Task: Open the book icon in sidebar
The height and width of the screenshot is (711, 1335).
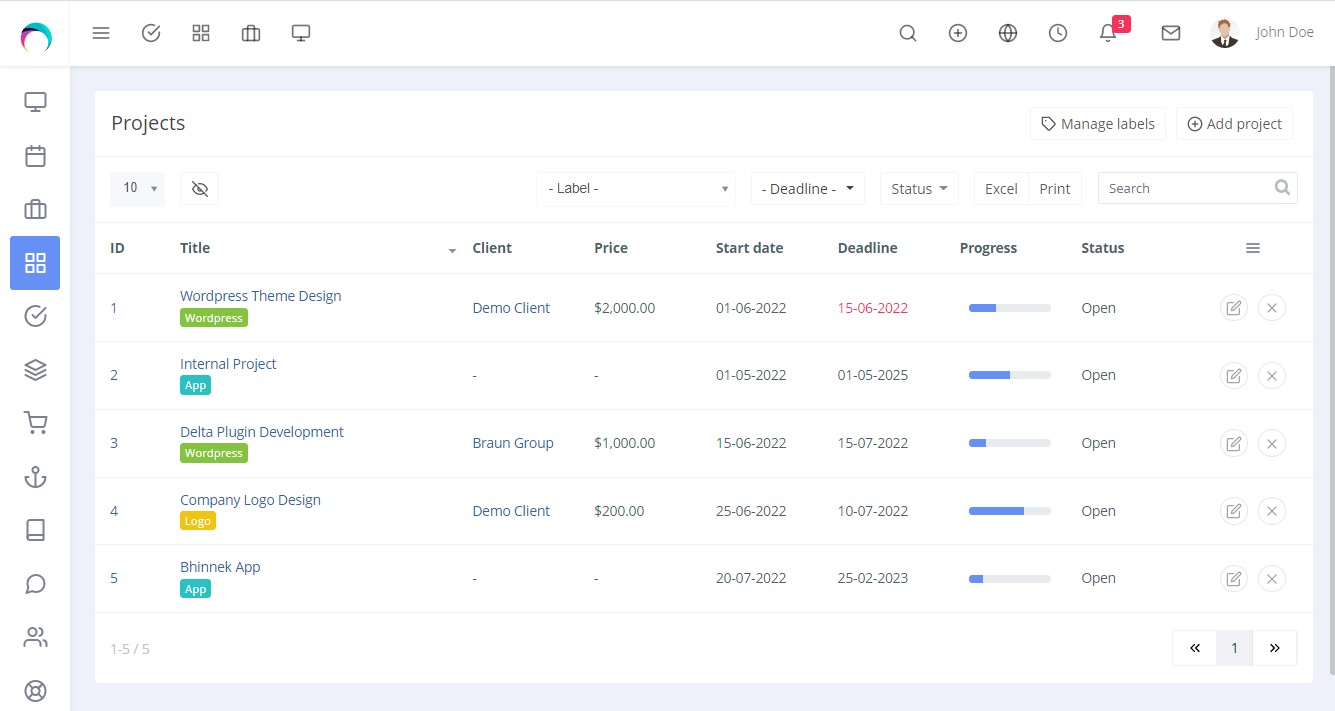Action: click(x=35, y=530)
